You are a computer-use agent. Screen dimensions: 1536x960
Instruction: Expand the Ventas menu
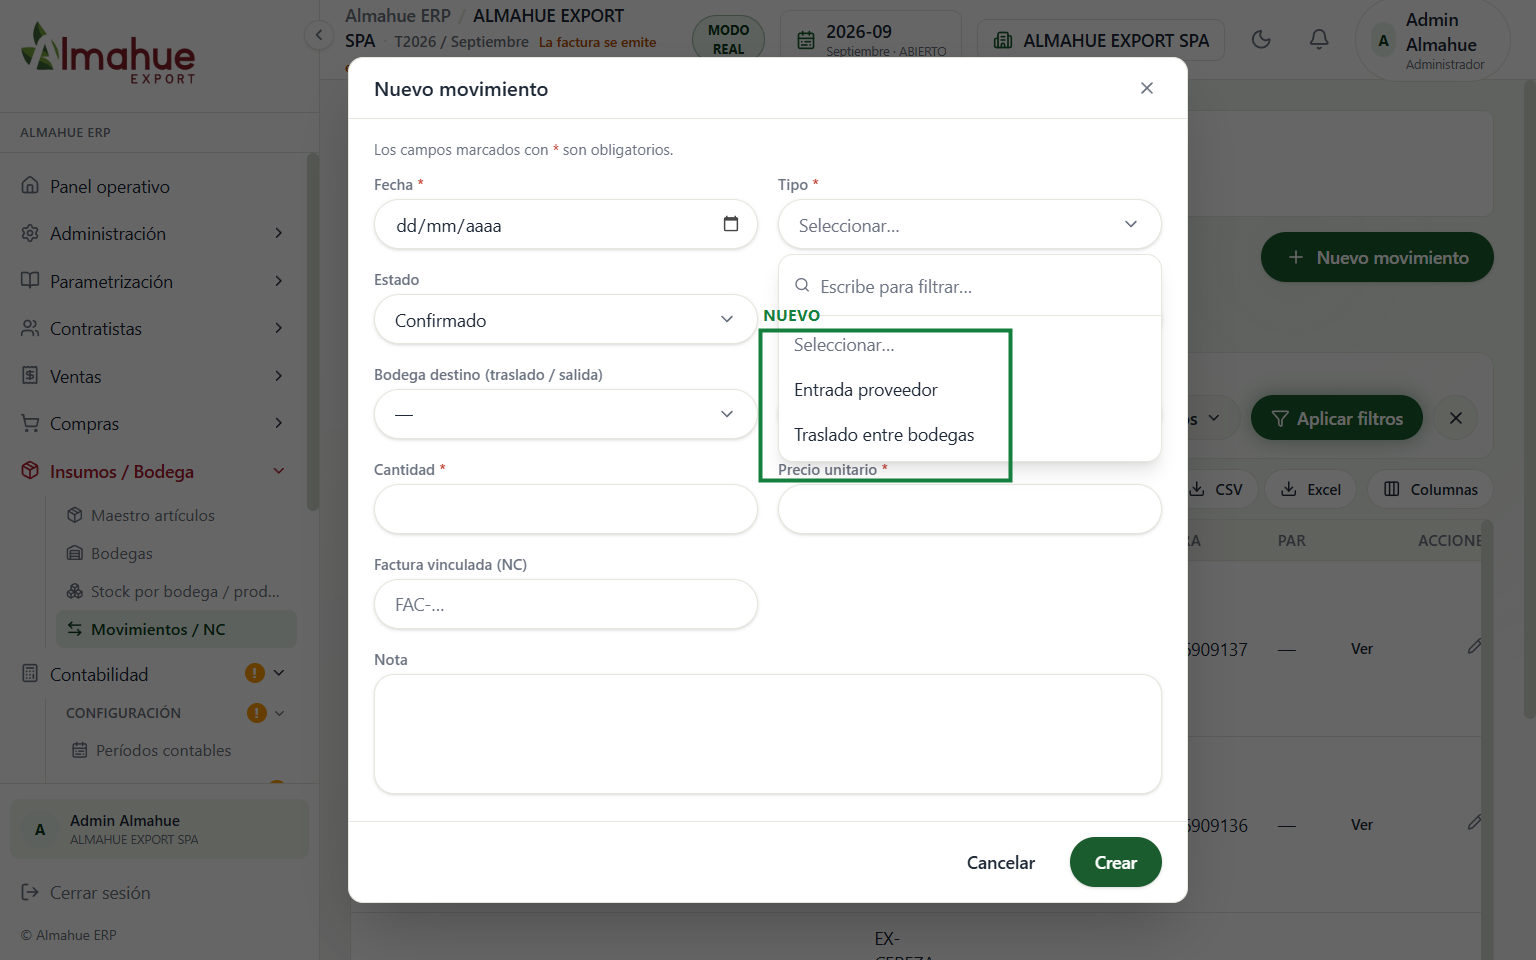coord(153,376)
